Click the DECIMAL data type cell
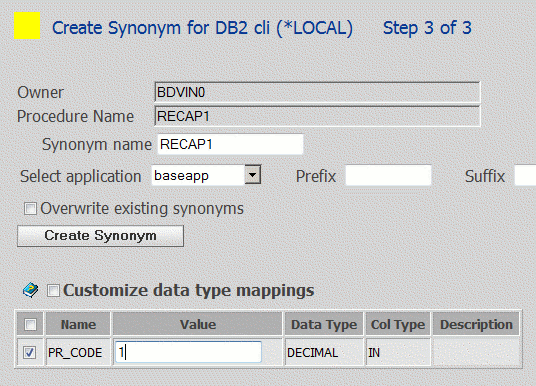 pyautogui.click(x=324, y=352)
